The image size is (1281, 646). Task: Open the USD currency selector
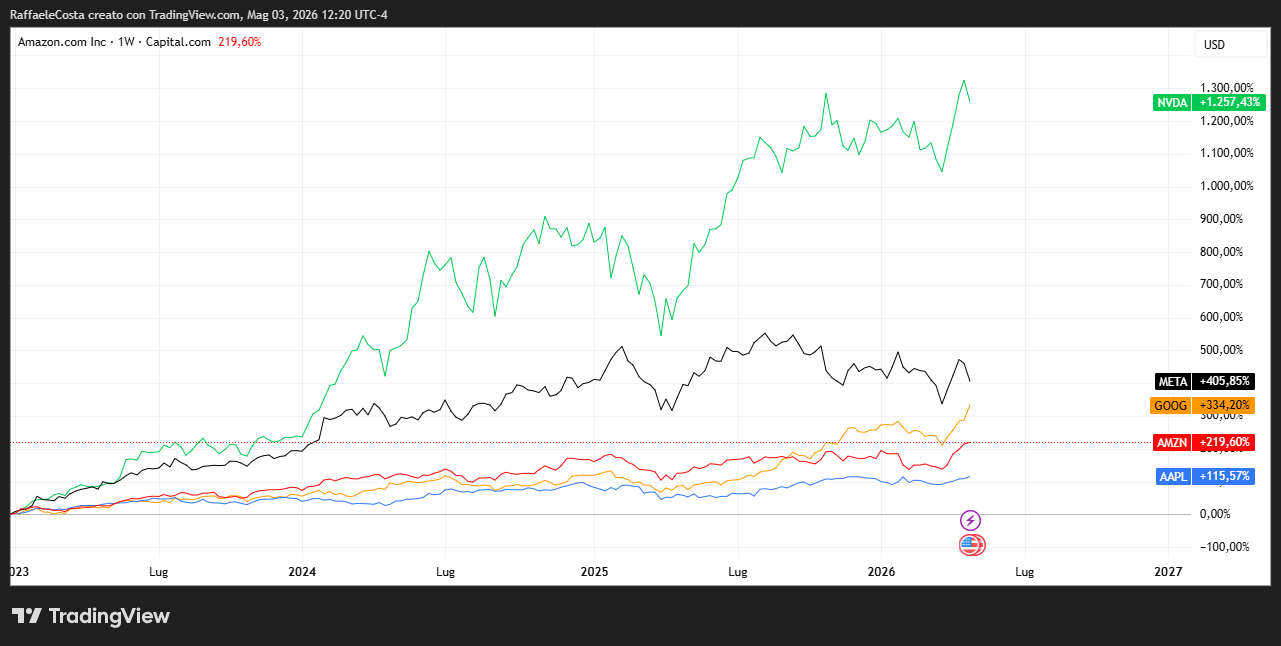(1229, 44)
